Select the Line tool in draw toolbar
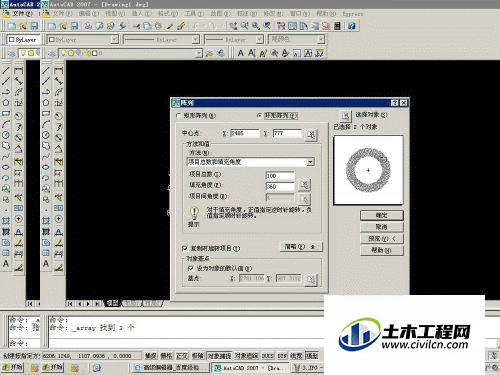This screenshot has height=375, width=500. (46, 70)
